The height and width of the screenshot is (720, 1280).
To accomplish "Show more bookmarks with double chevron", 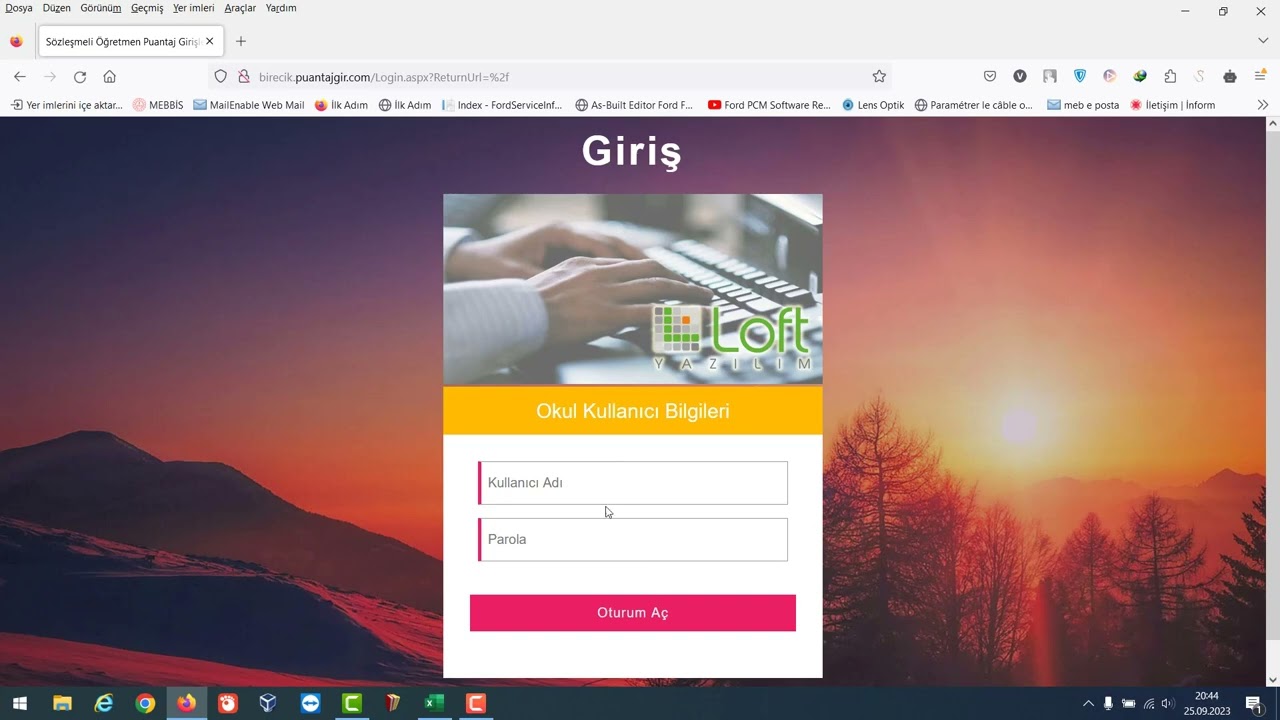I will (x=1262, y=105).
